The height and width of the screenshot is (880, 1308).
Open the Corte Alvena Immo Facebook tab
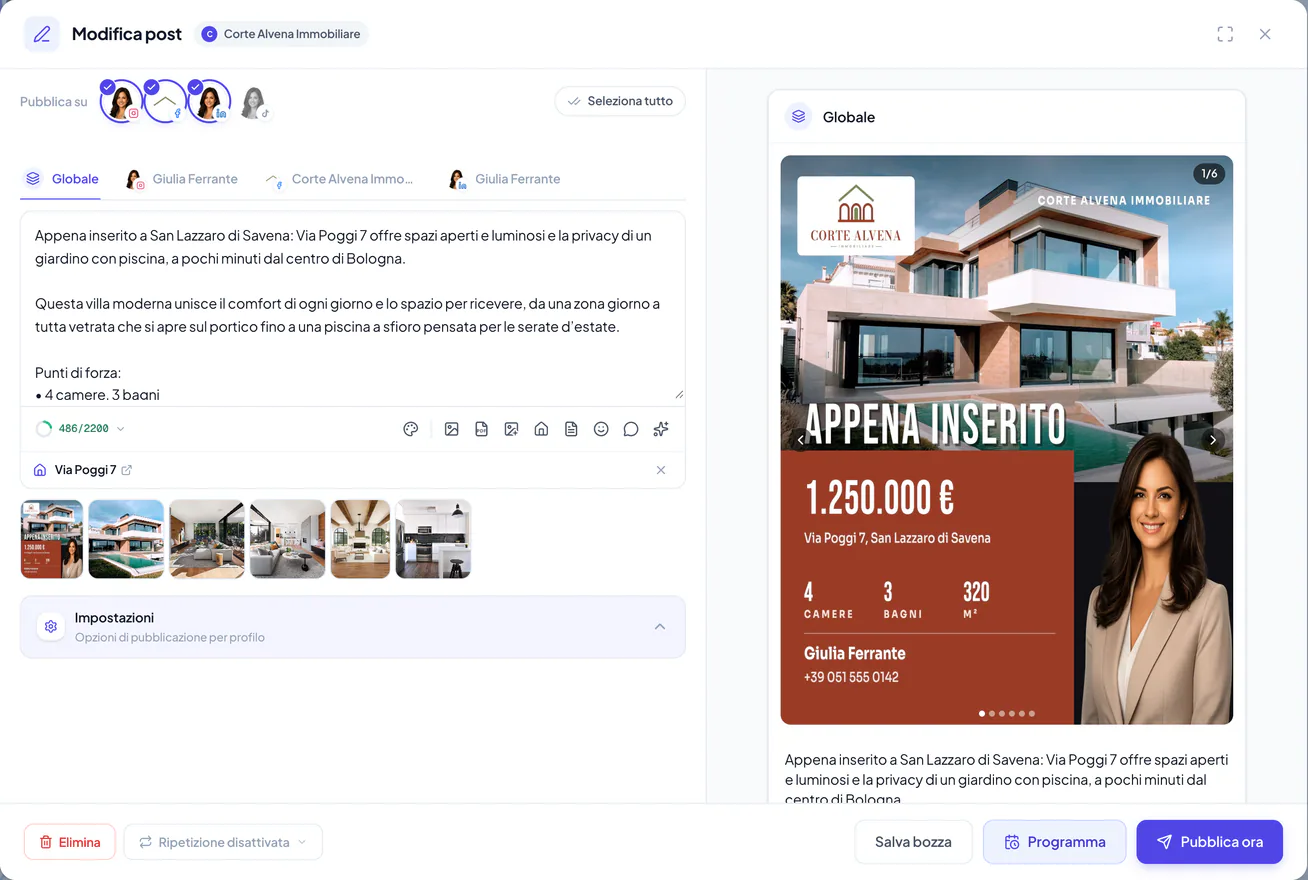pyautogui.click(x=338, y=179)
